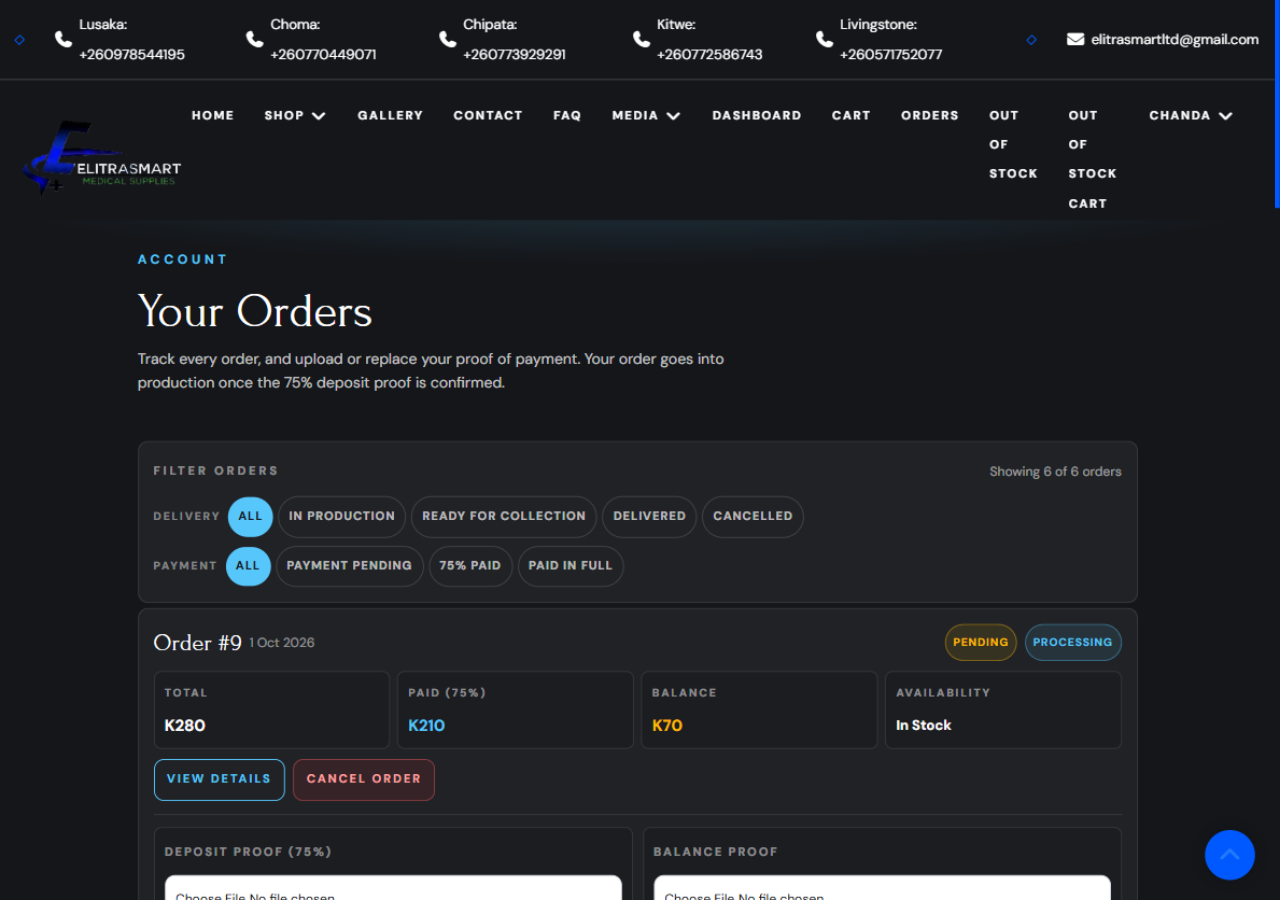The height and width of the screenshot is (900, 1280).
Task: Filter orders by In Production
Action: [342, 517]
